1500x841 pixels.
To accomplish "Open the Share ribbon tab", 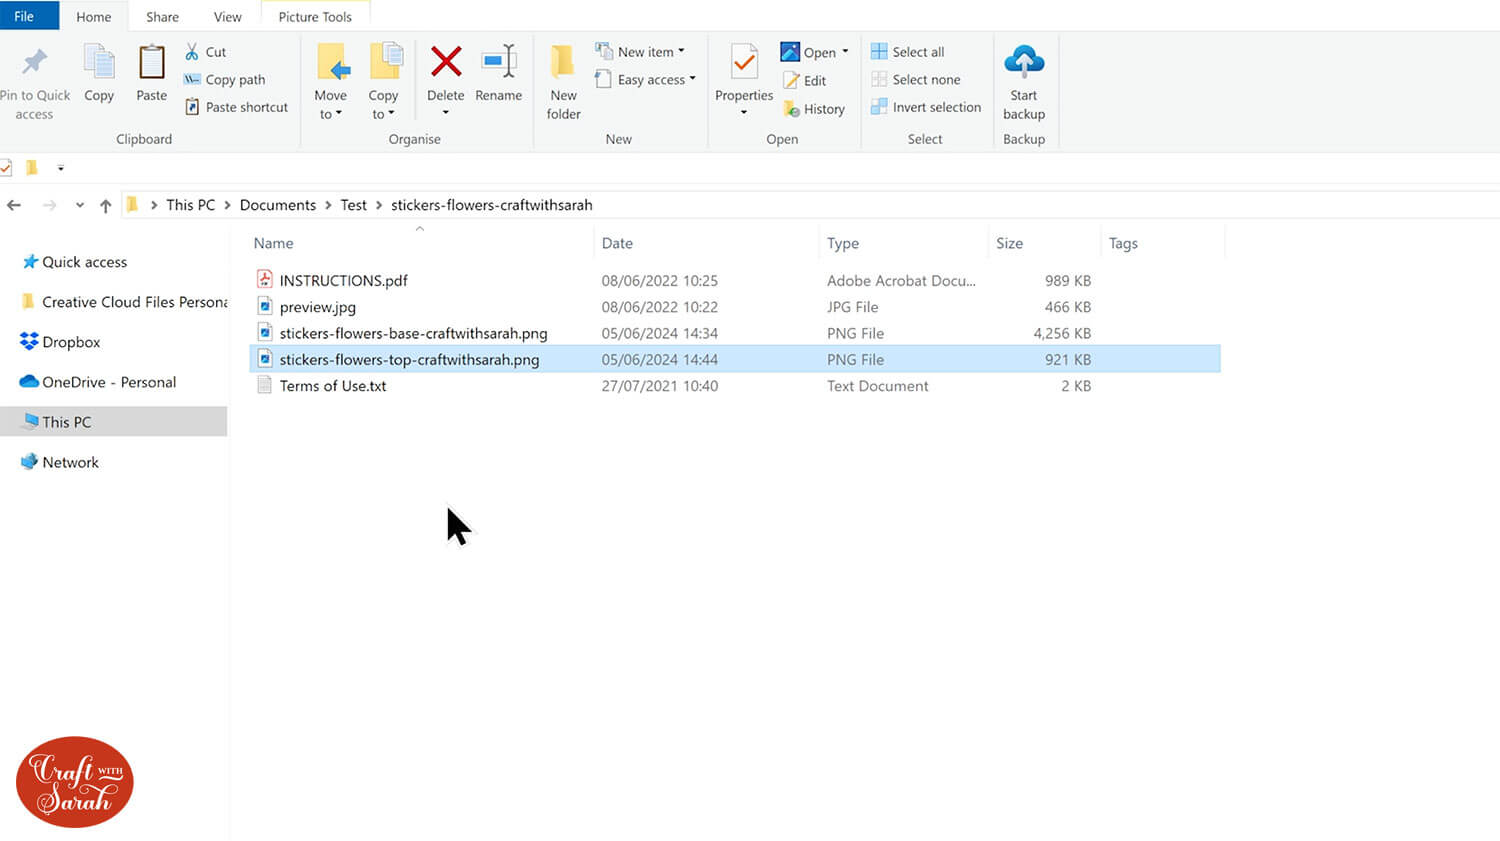I will pos(162,17).
